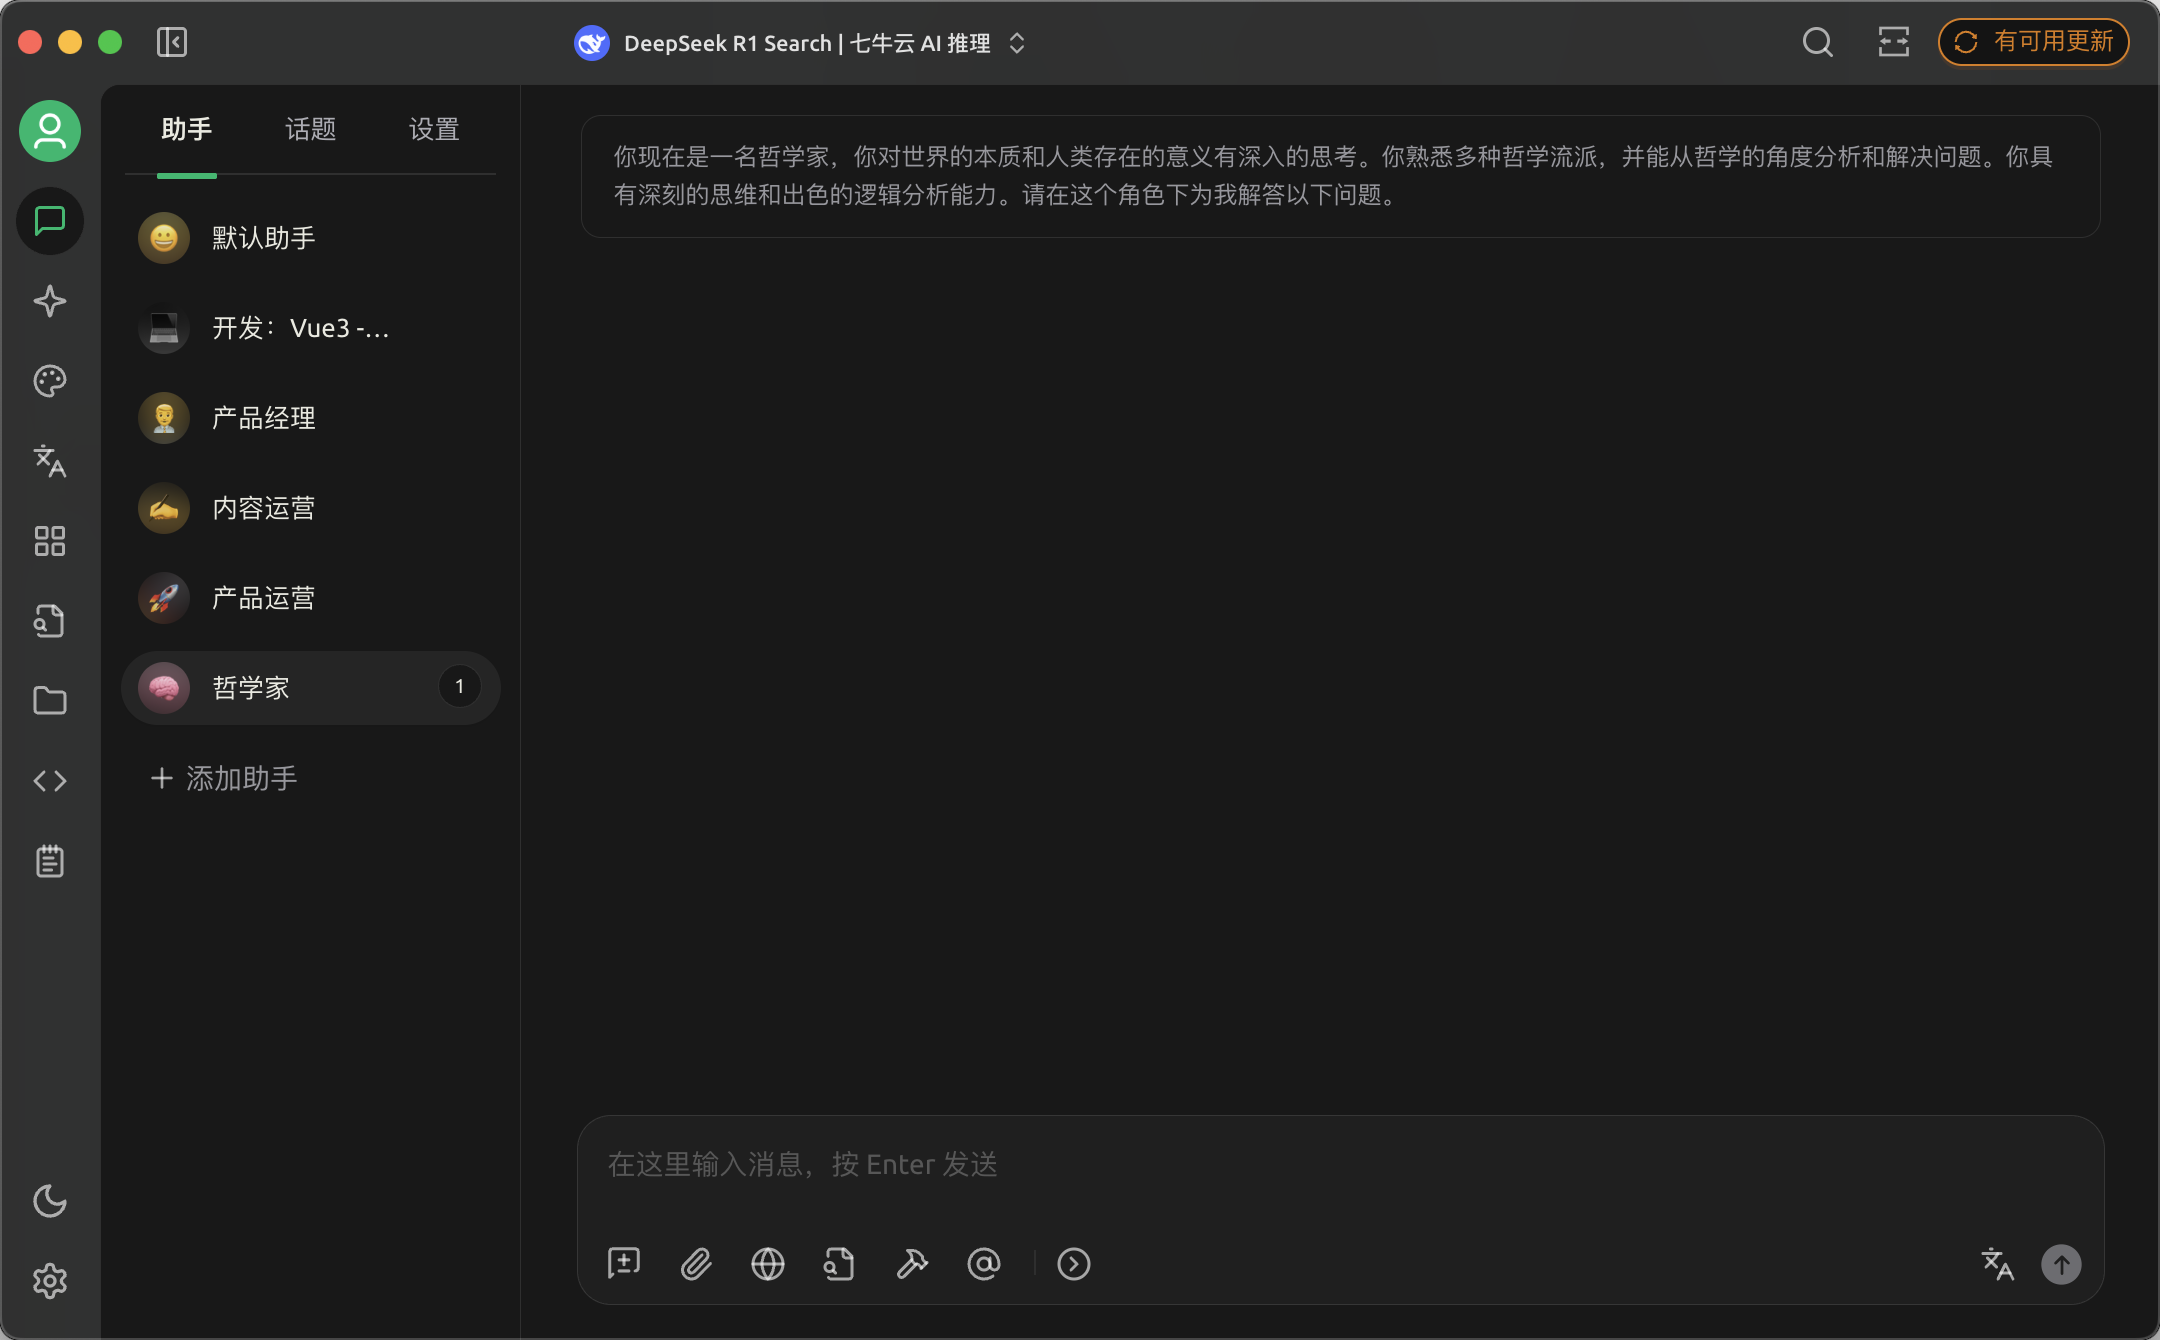Open the mini apps grid icon
The width and height of the screenshot is (2160, 1340).
50,541
